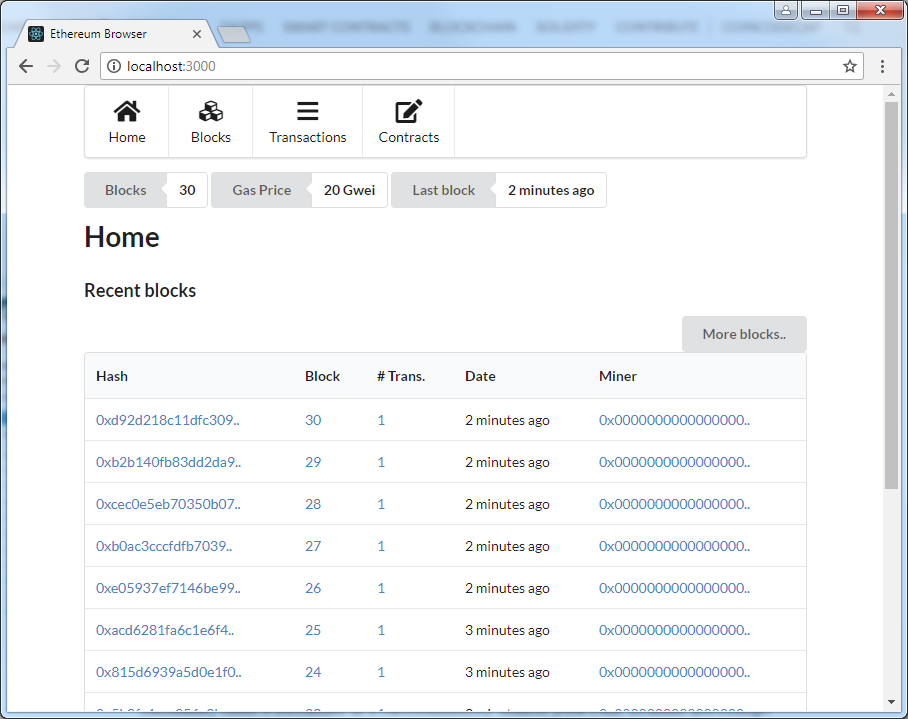Screen dimensions: 908x719
Task: Click the # Trans. column header
Action: pos(401,376)
